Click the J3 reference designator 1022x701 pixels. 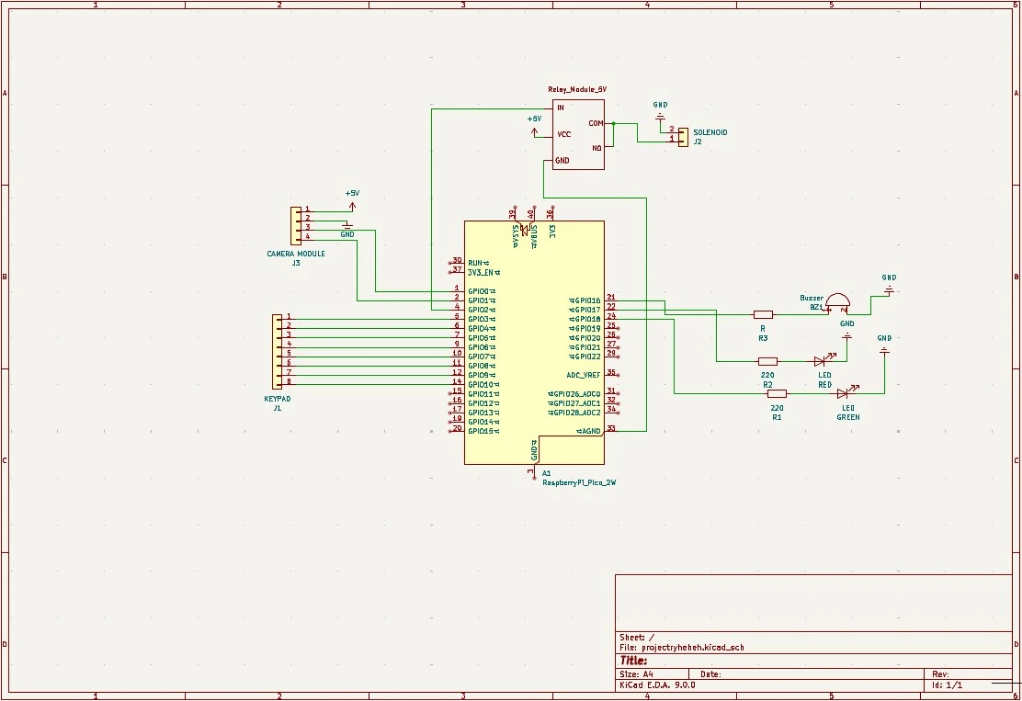[x=296, y=263]
